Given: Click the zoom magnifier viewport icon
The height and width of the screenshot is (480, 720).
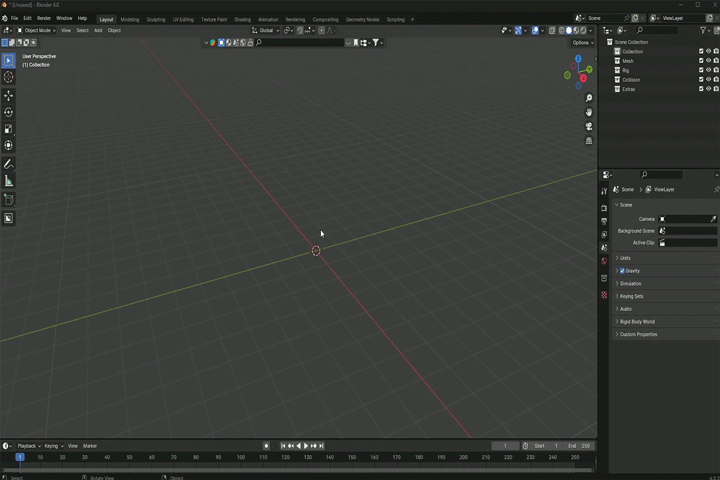Looking at the screenshot, I should tap(589, 98).
